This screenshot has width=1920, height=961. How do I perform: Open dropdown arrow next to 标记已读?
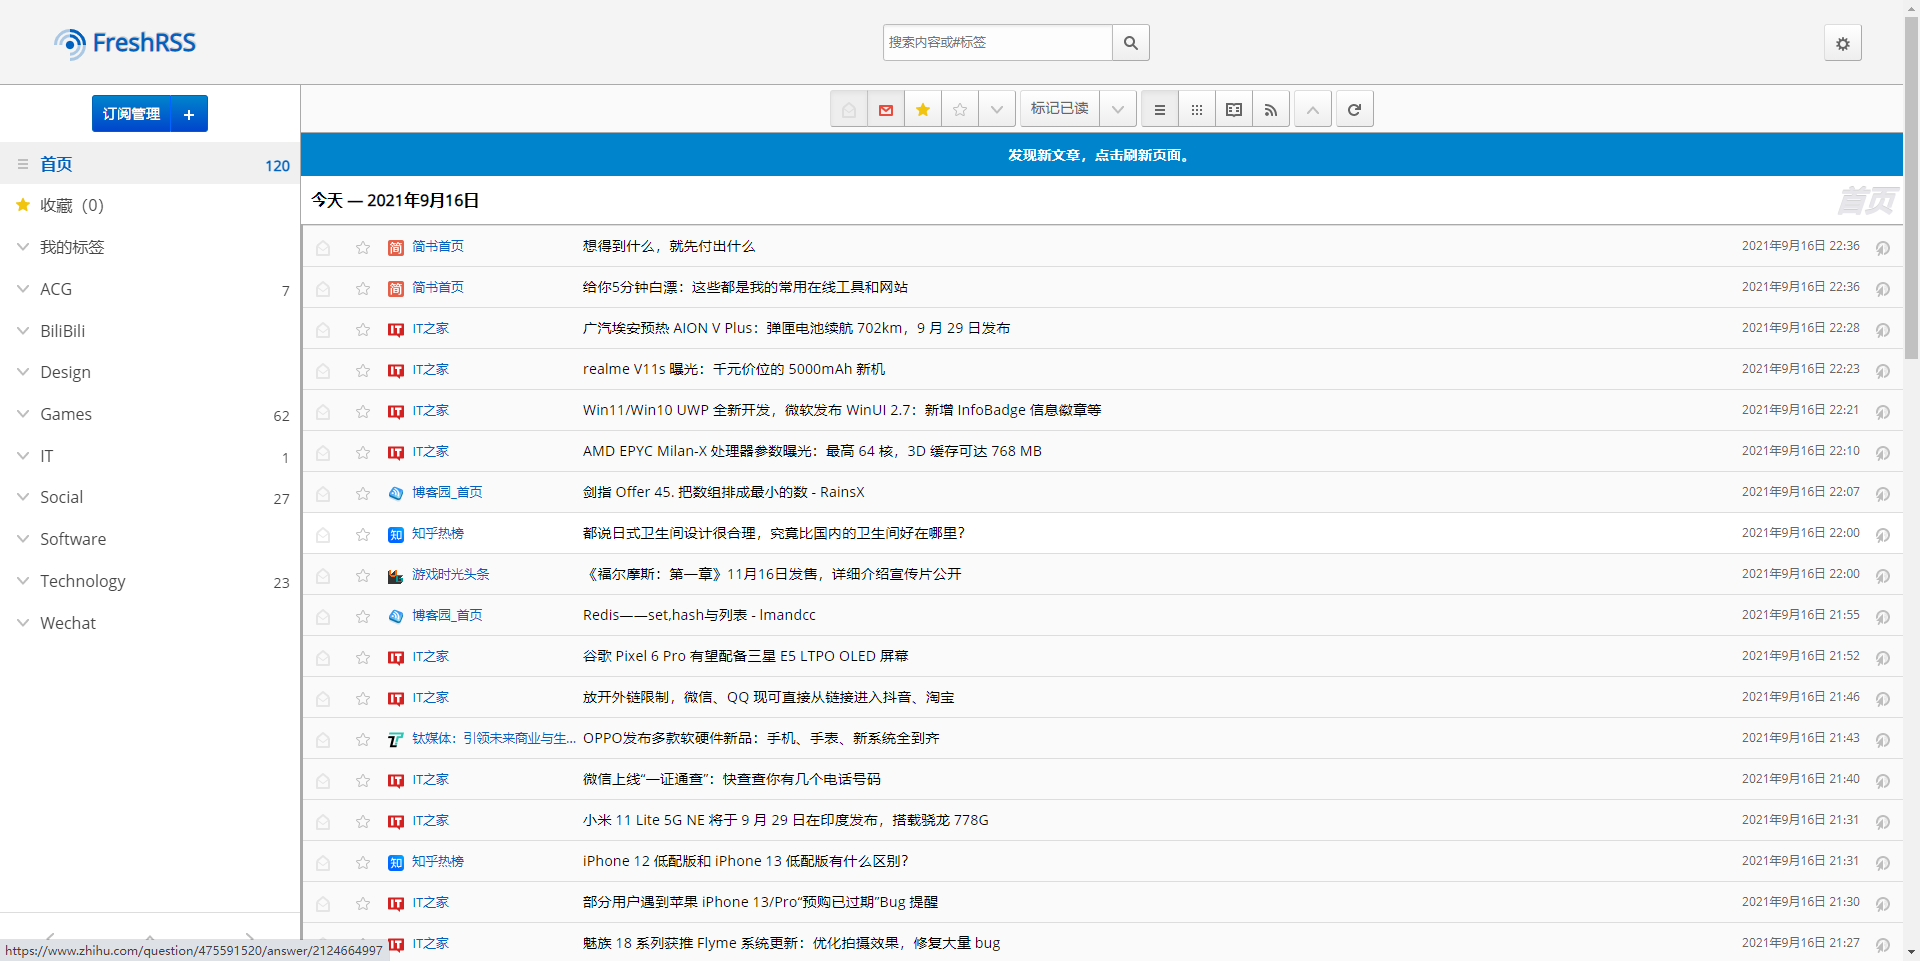[1117, 109]
